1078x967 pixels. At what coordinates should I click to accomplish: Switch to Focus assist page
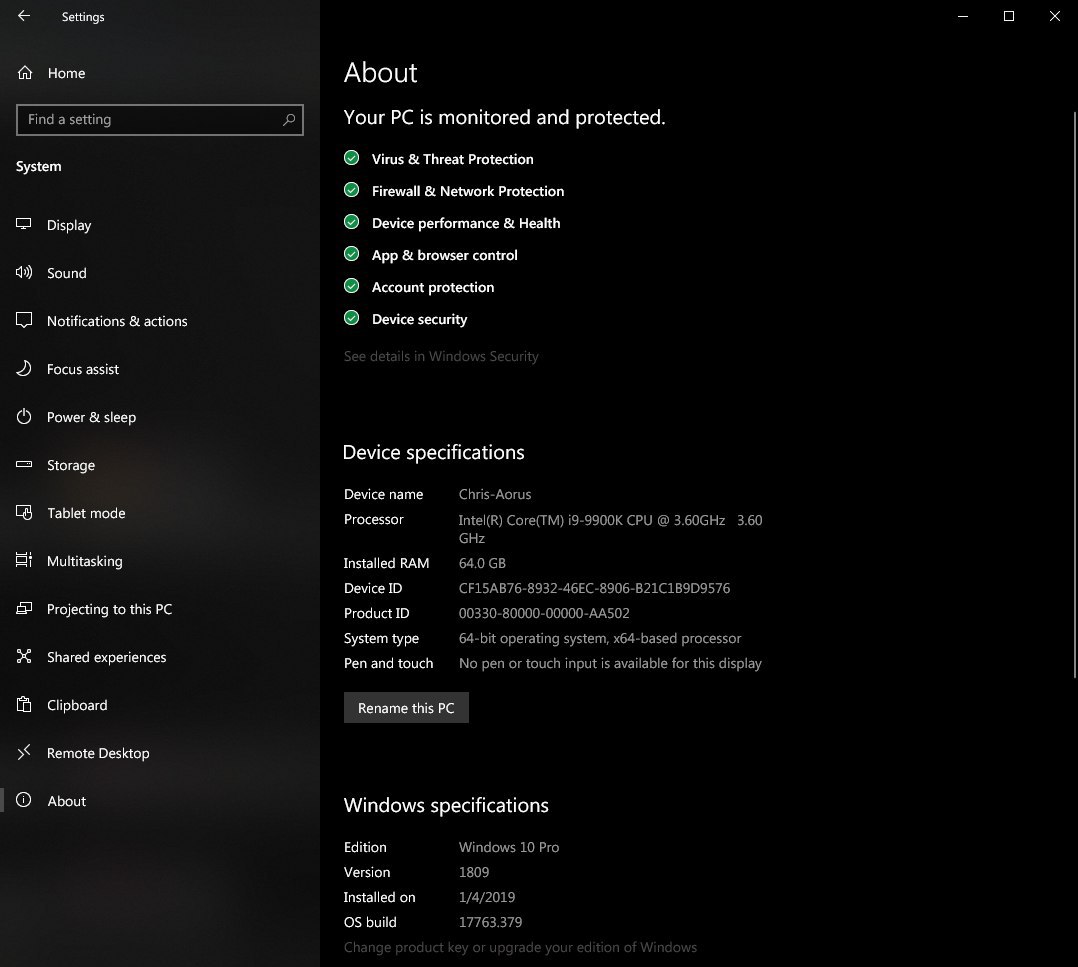tap(82, 369)
